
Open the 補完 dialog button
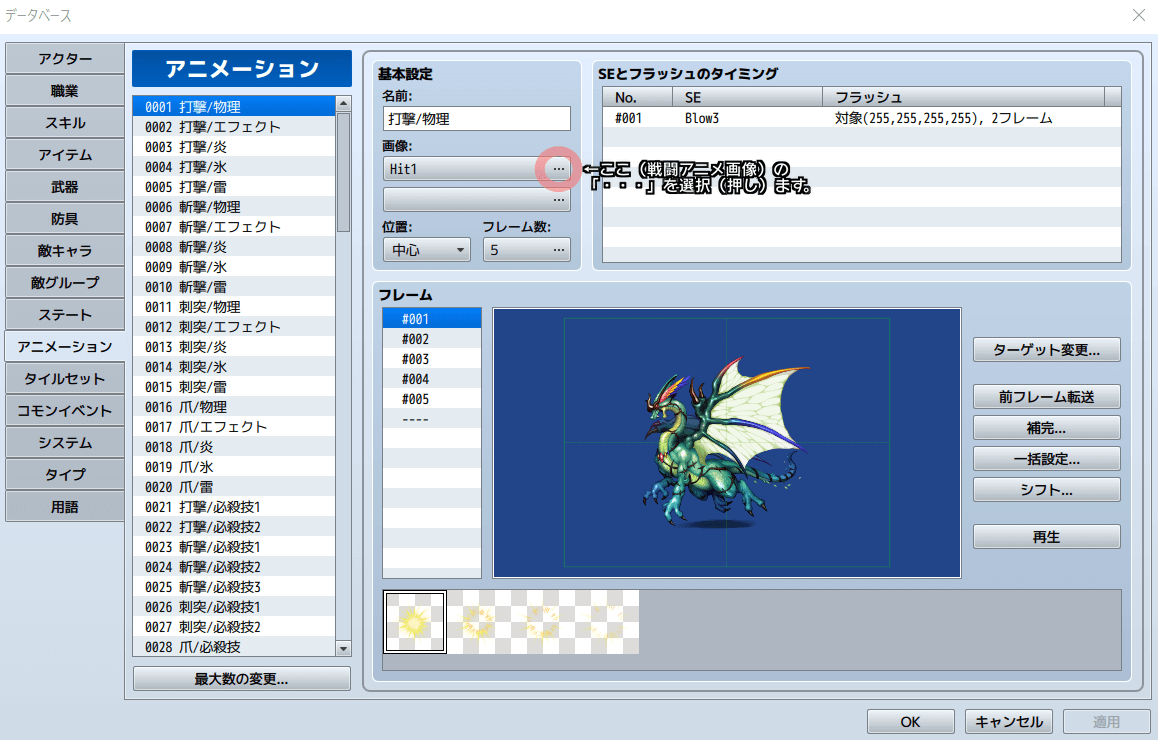(1046, 428)
